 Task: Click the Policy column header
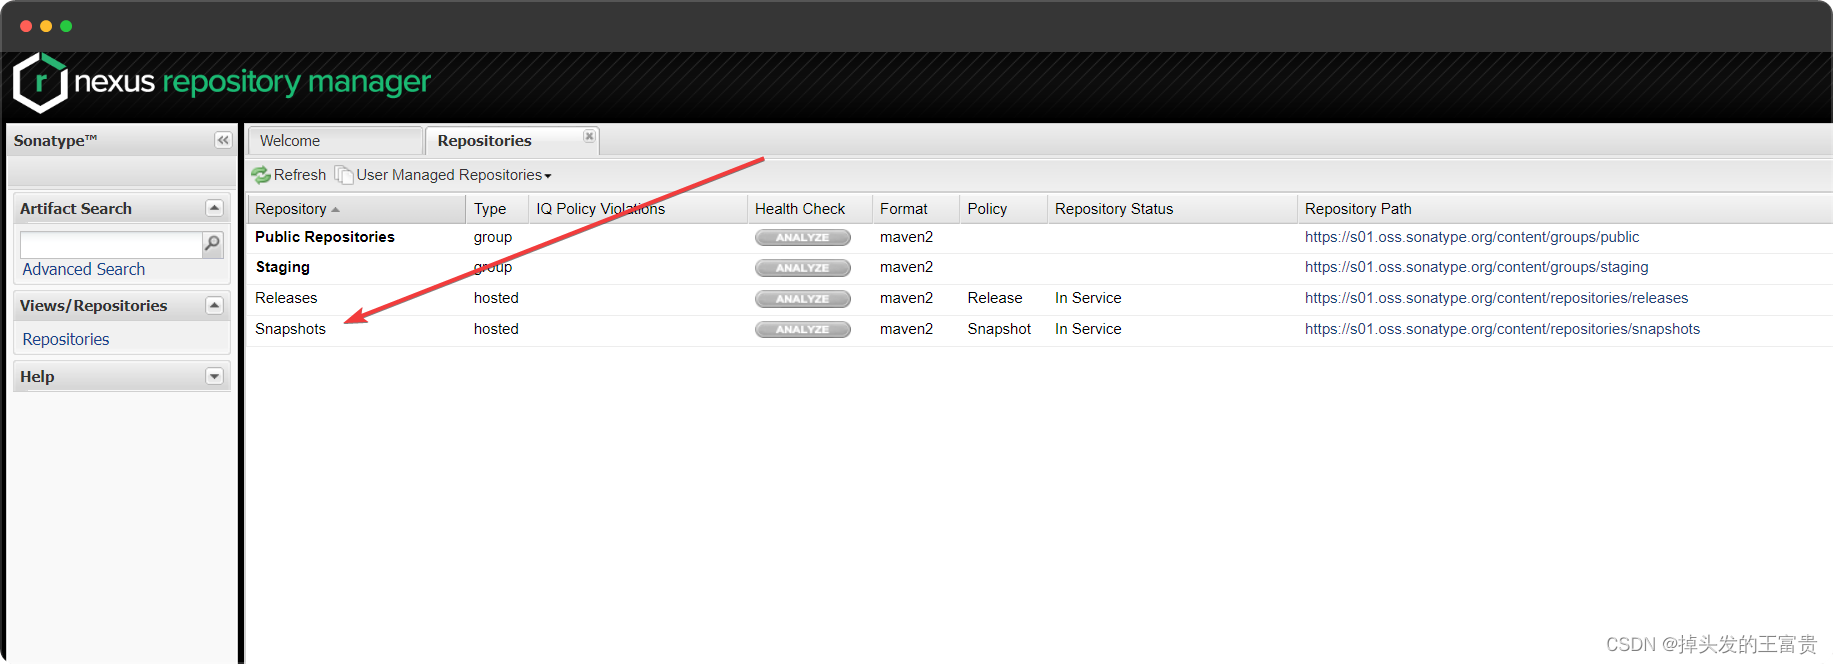(x=1003, y=209)
